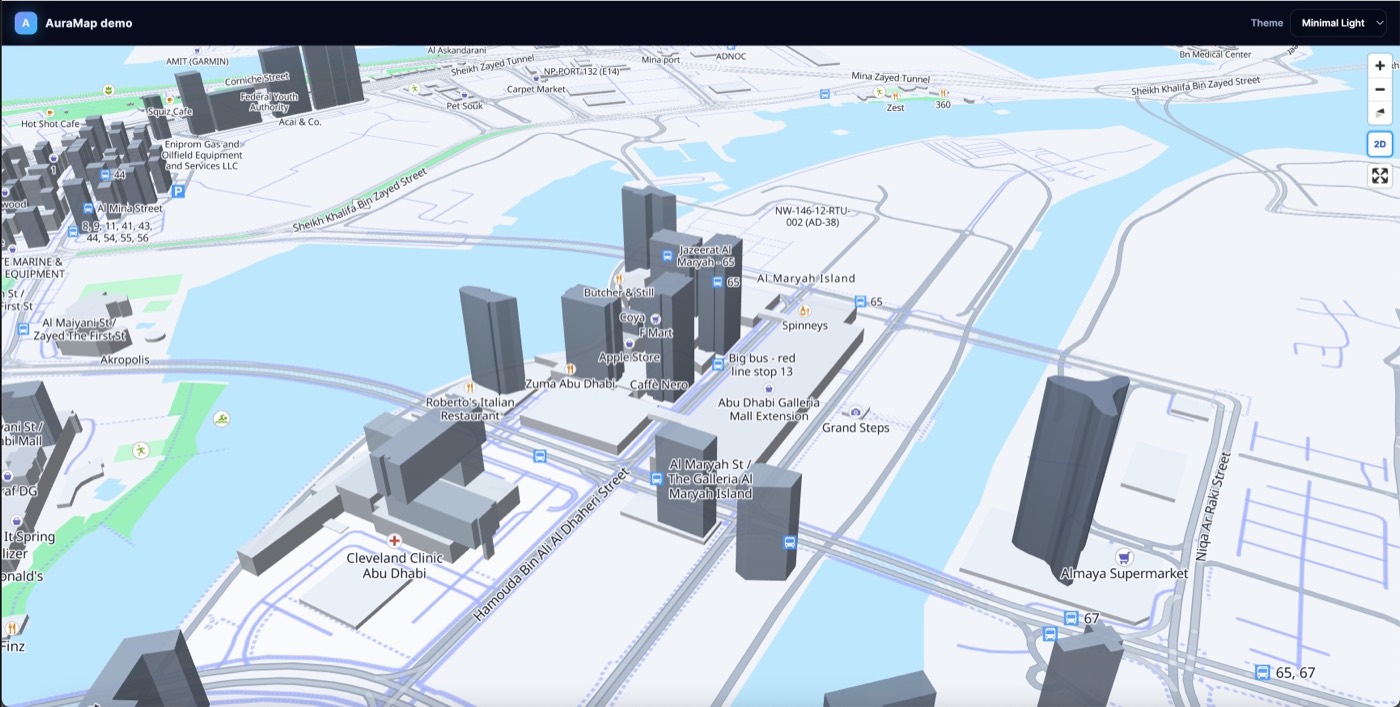
Task: Click the F Mart label
Action: (656, 332)
